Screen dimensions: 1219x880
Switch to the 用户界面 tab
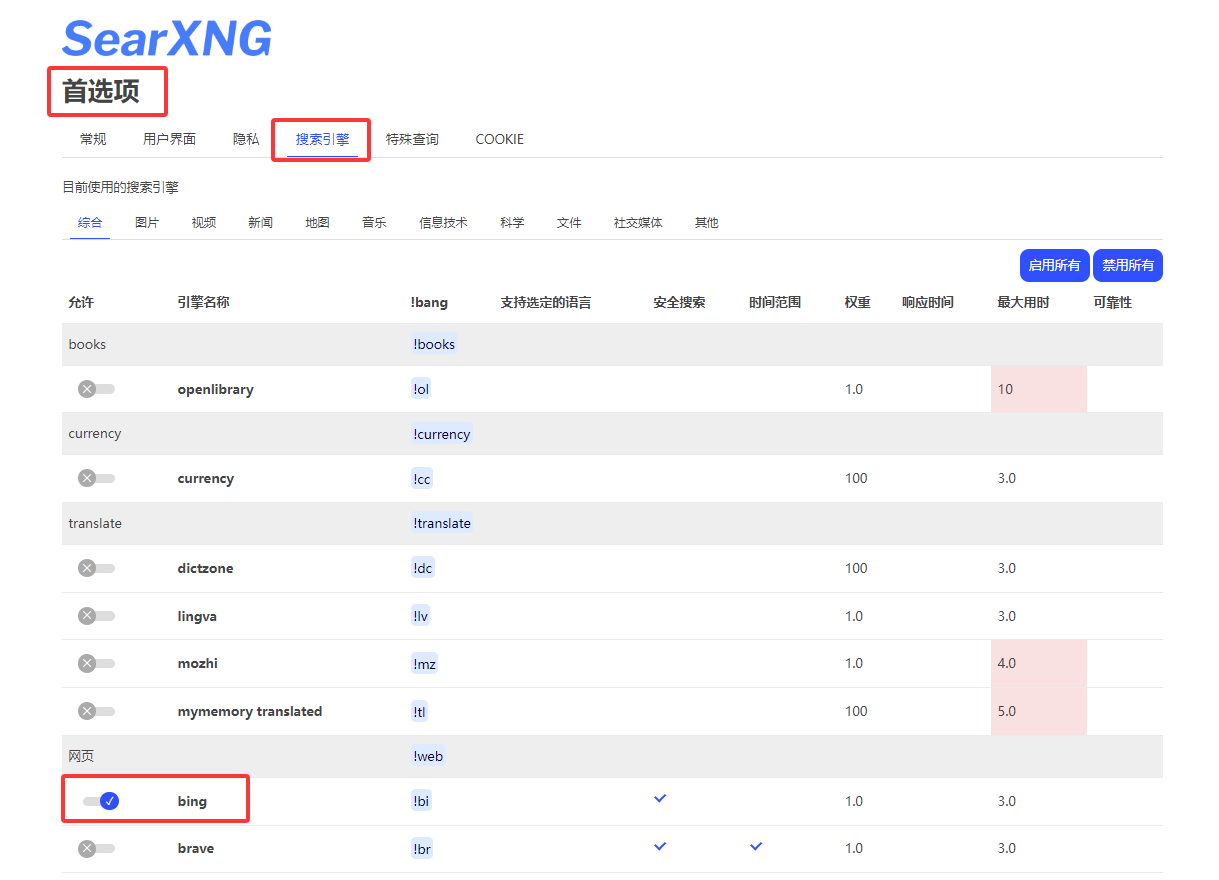click(x=169, y=139)
